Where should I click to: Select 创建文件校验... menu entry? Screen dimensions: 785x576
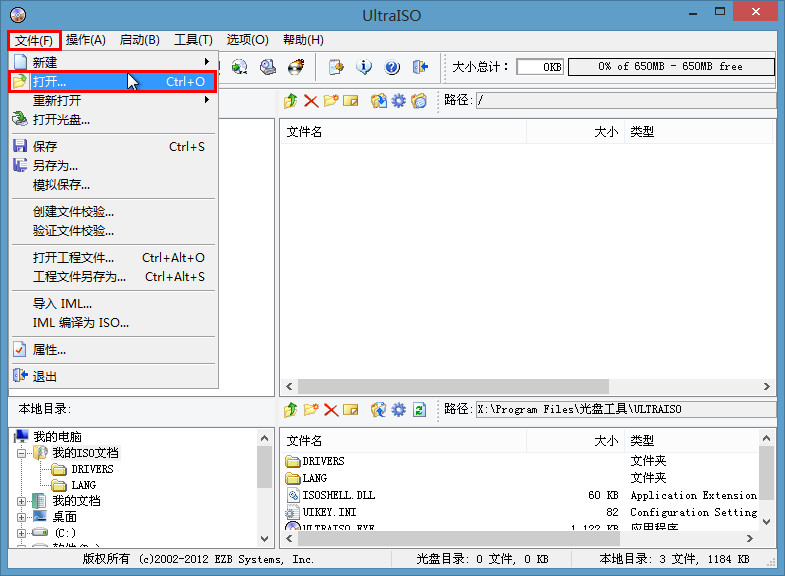click(113, 212)
